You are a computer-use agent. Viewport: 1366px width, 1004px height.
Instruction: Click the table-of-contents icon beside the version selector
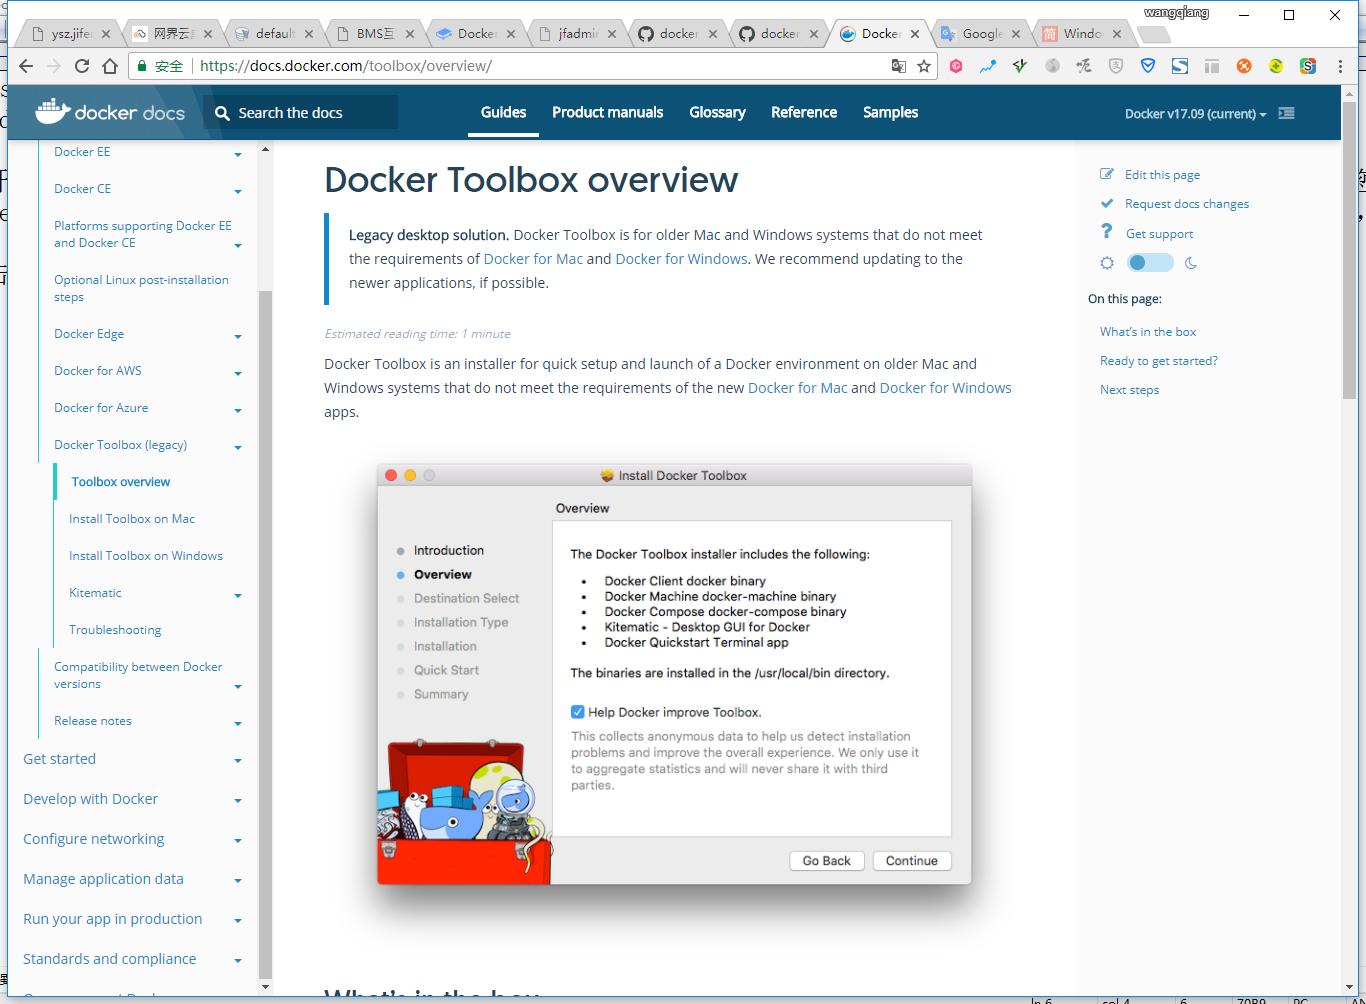pos(1287,113)
